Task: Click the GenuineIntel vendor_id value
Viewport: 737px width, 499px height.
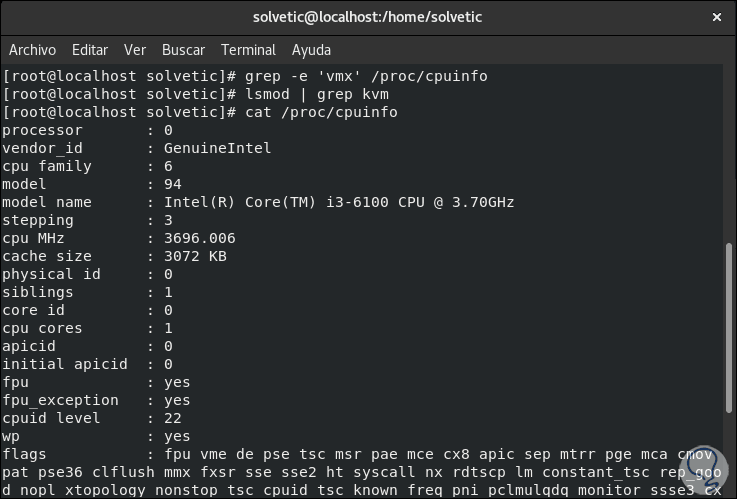Action: (x=217, y=148)
